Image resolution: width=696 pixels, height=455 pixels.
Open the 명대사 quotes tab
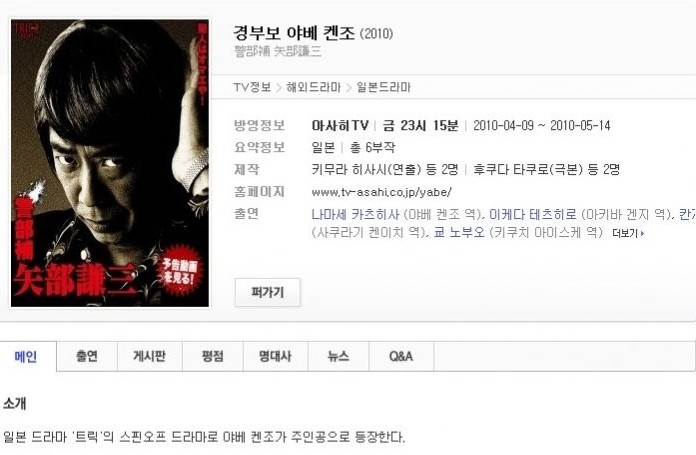coord(275,356)
